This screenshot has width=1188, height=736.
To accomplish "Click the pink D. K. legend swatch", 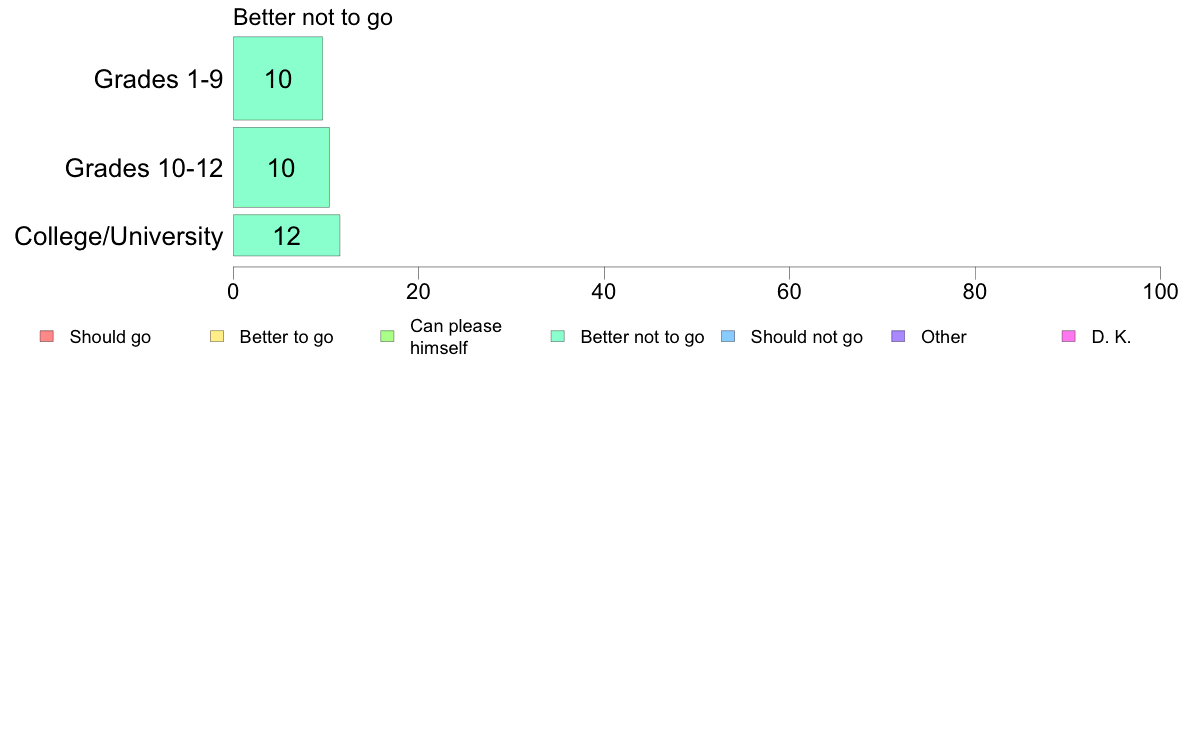I will (1068, 337).
